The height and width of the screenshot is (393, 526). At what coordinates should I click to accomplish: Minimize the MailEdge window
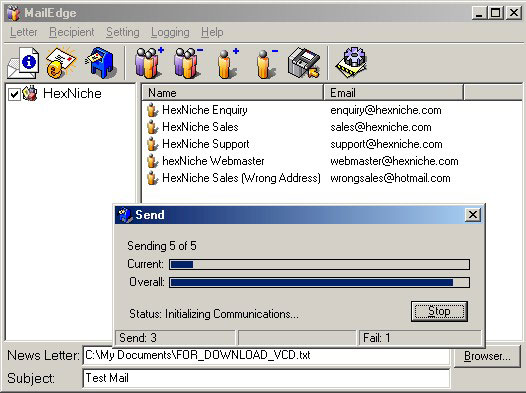point(480,13)
